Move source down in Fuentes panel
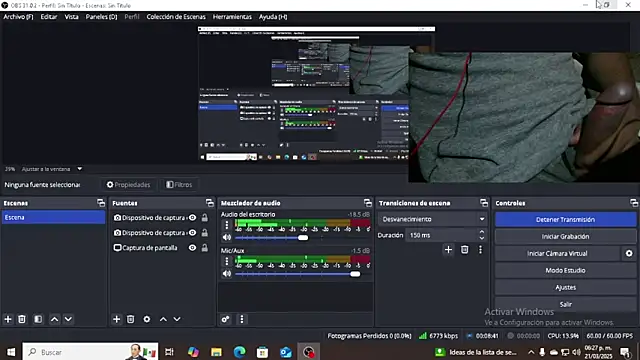This screenshot has width=640, height=360. 177,319
